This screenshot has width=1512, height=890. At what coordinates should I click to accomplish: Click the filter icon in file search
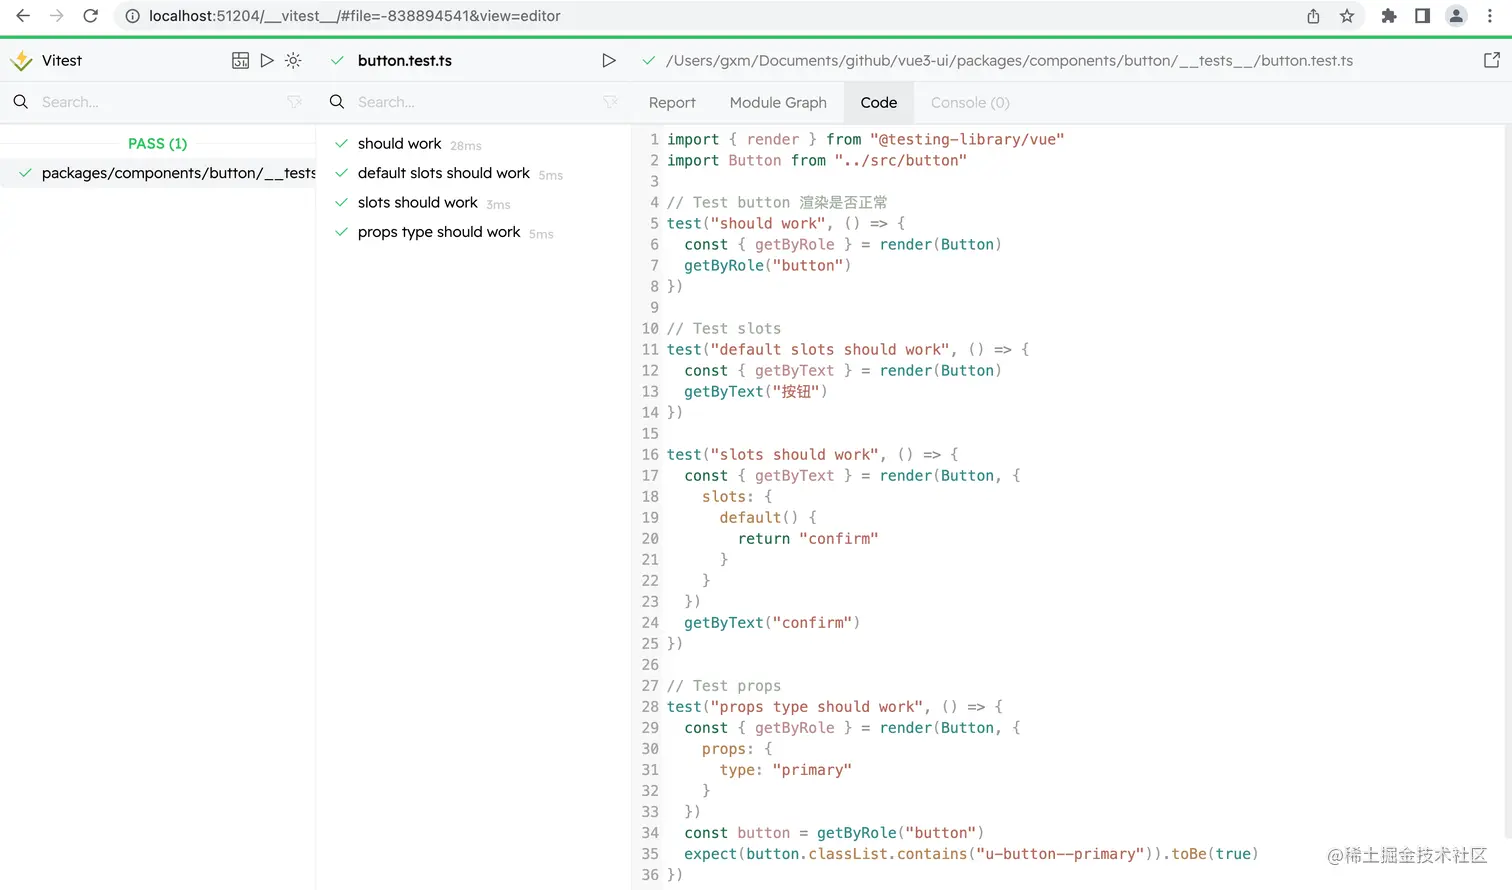tap(294, 102)
